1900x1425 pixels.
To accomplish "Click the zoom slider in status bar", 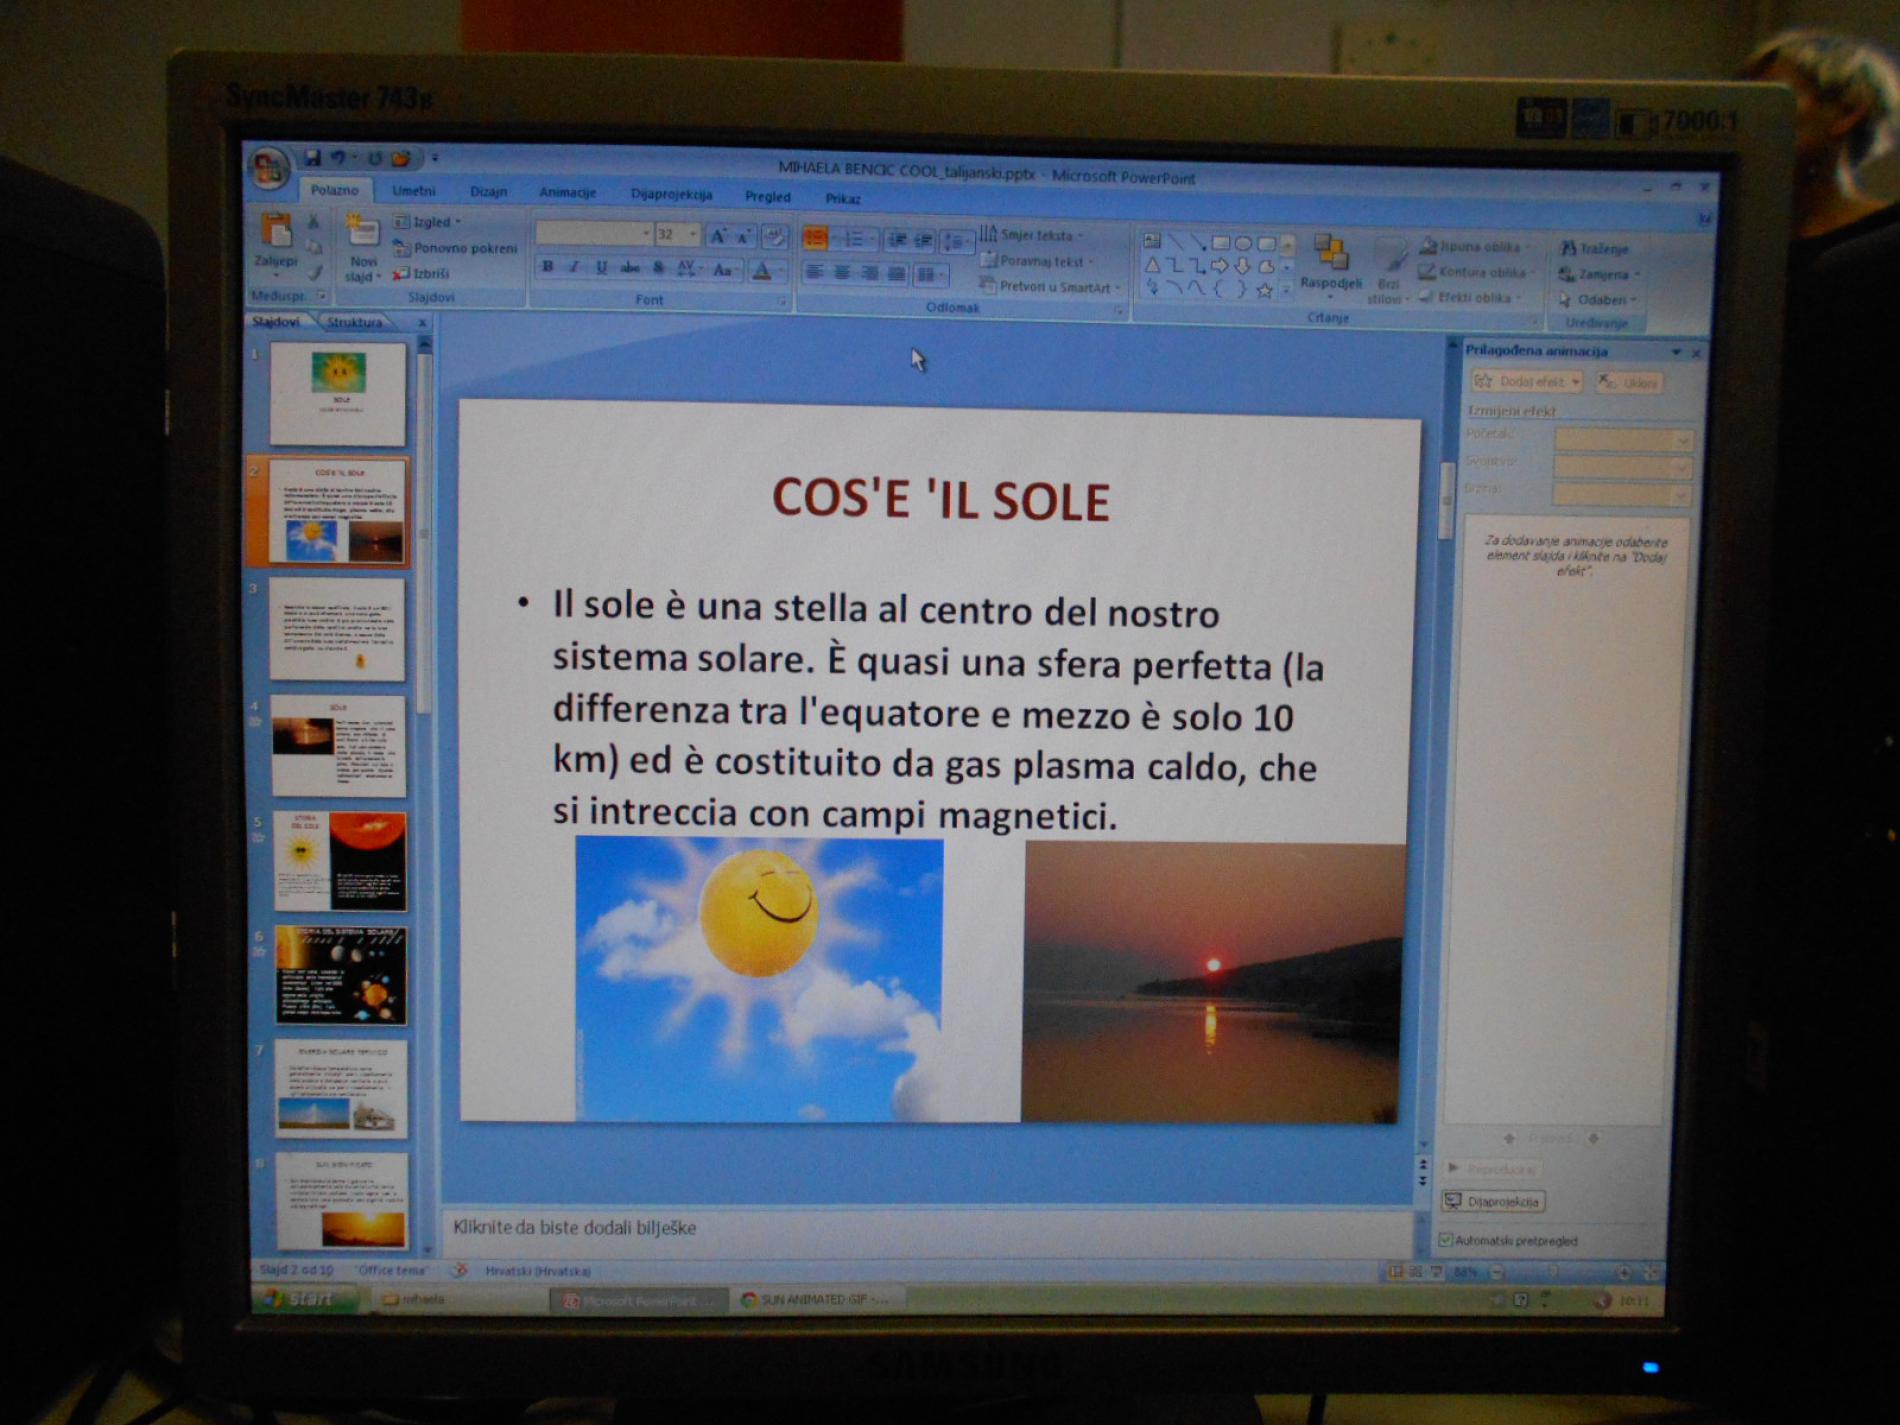I will point(1553,1272).
